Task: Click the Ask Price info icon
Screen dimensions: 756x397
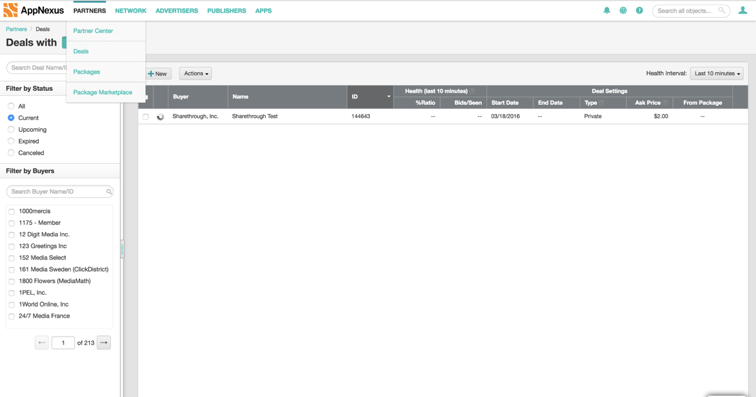Action: [x=665, y=103]
